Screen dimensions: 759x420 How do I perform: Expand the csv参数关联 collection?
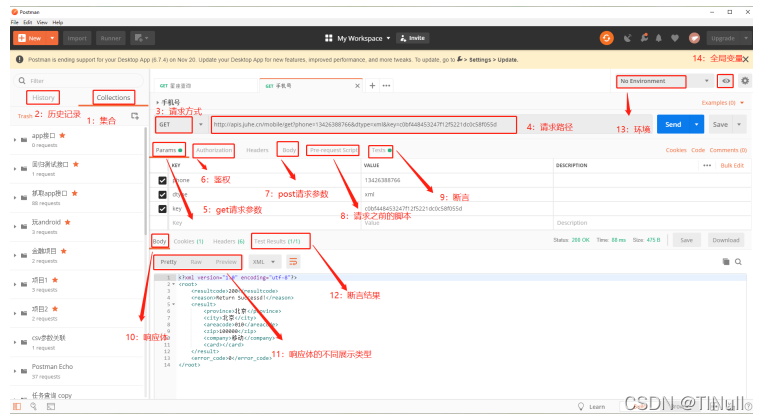click(x=15, y=342)
